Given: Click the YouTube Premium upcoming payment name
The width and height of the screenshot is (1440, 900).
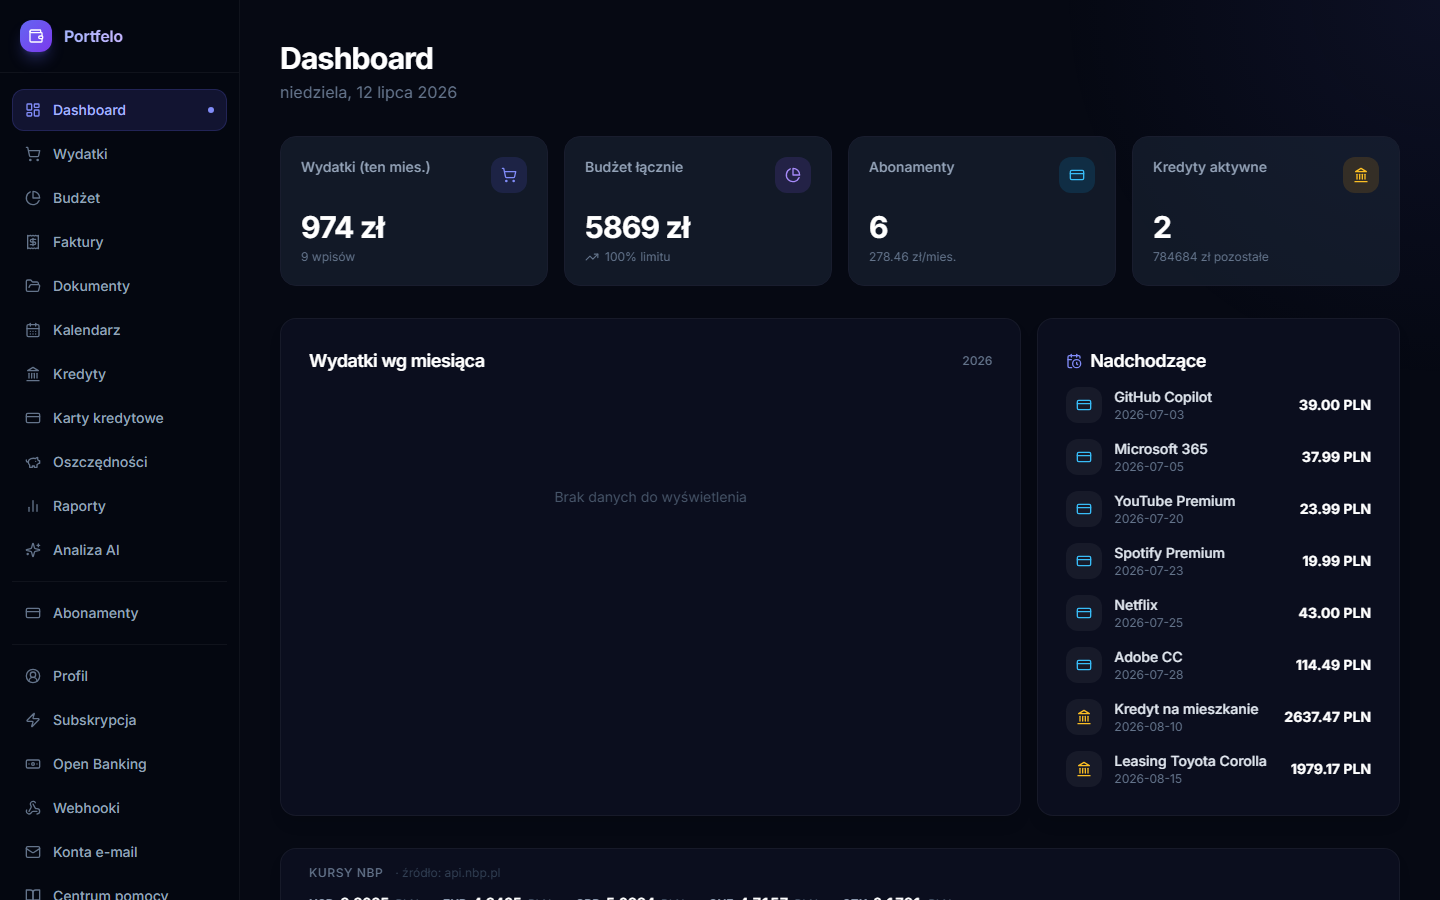Looking at the screenshot, I should [1174, 501].
